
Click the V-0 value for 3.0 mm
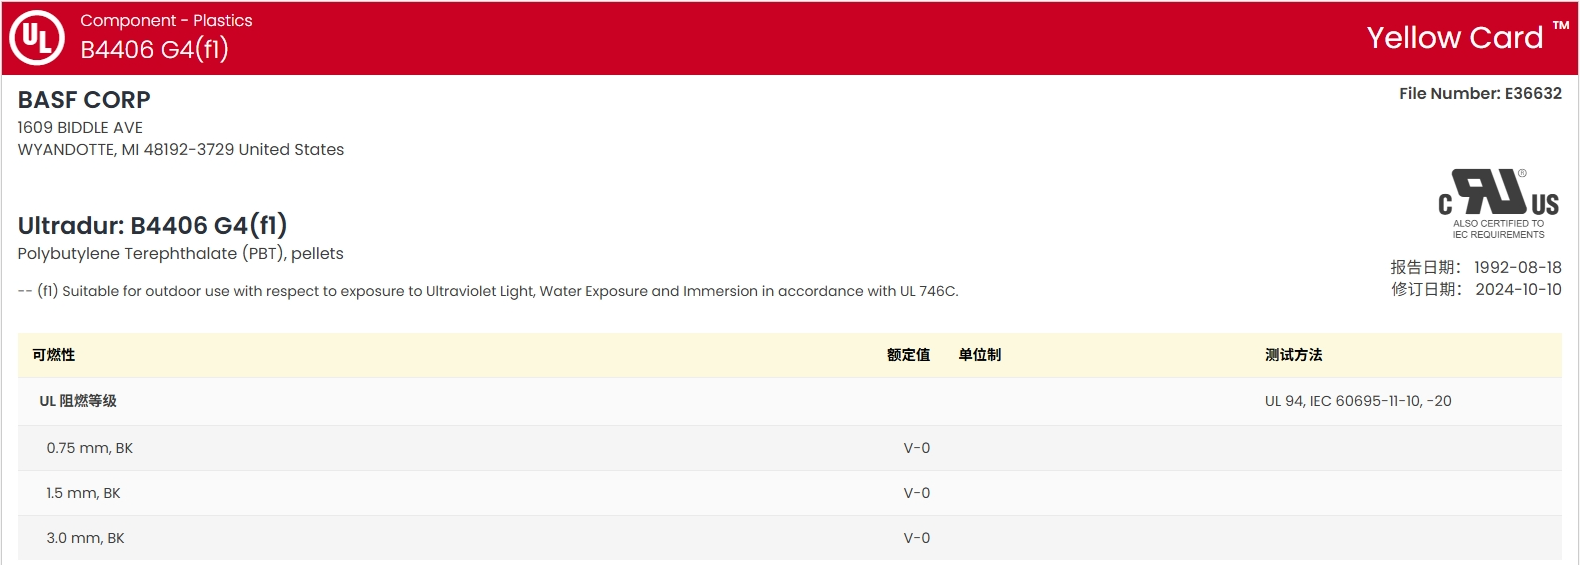coord(917,538)
